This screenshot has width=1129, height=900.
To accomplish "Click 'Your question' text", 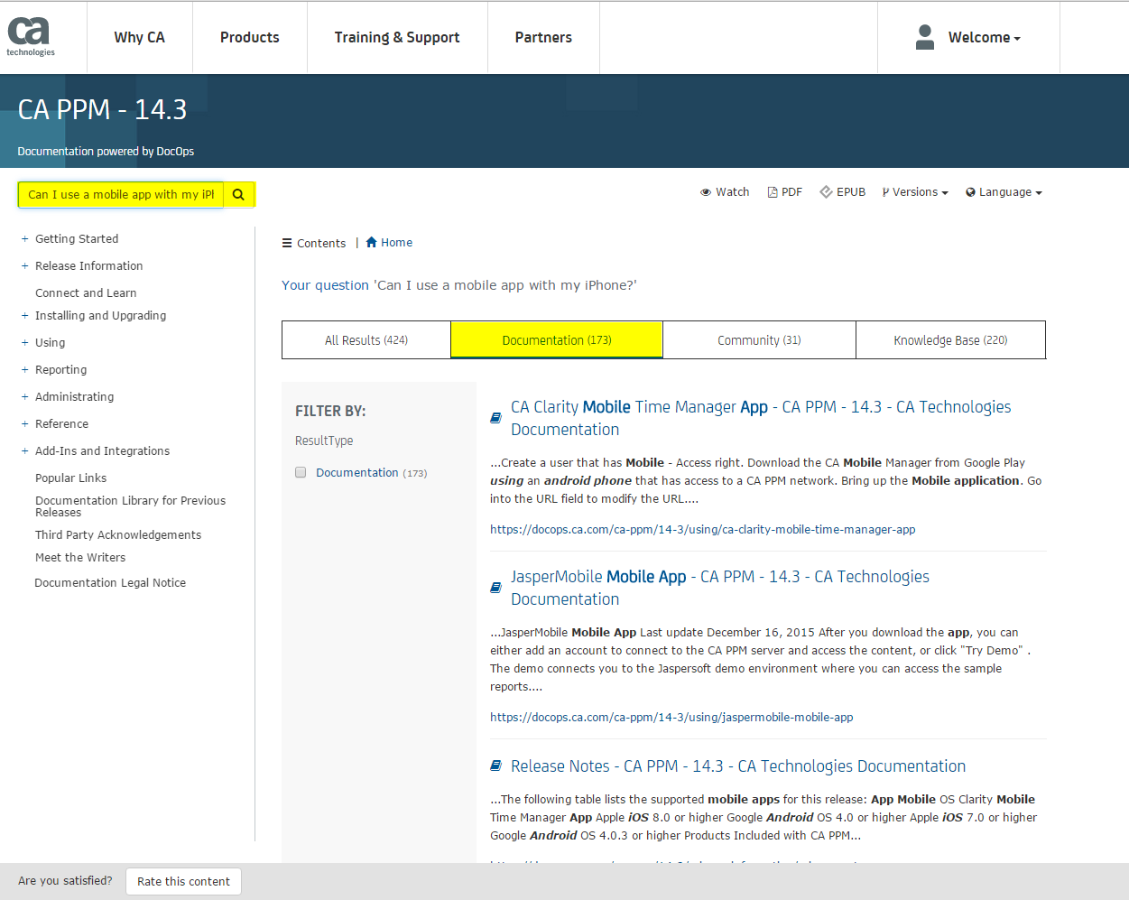I will point(325,285).
